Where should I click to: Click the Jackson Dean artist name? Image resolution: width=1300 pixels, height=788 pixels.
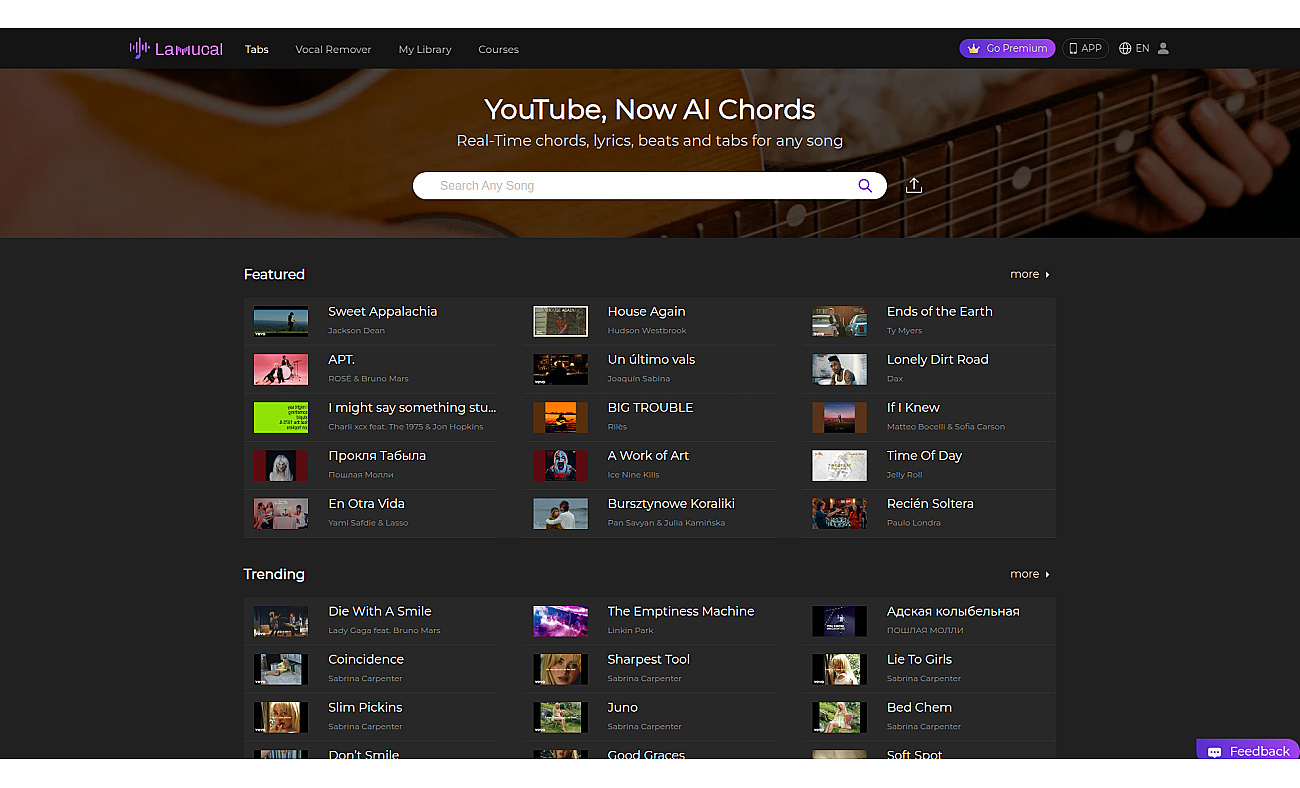(357, 331)
